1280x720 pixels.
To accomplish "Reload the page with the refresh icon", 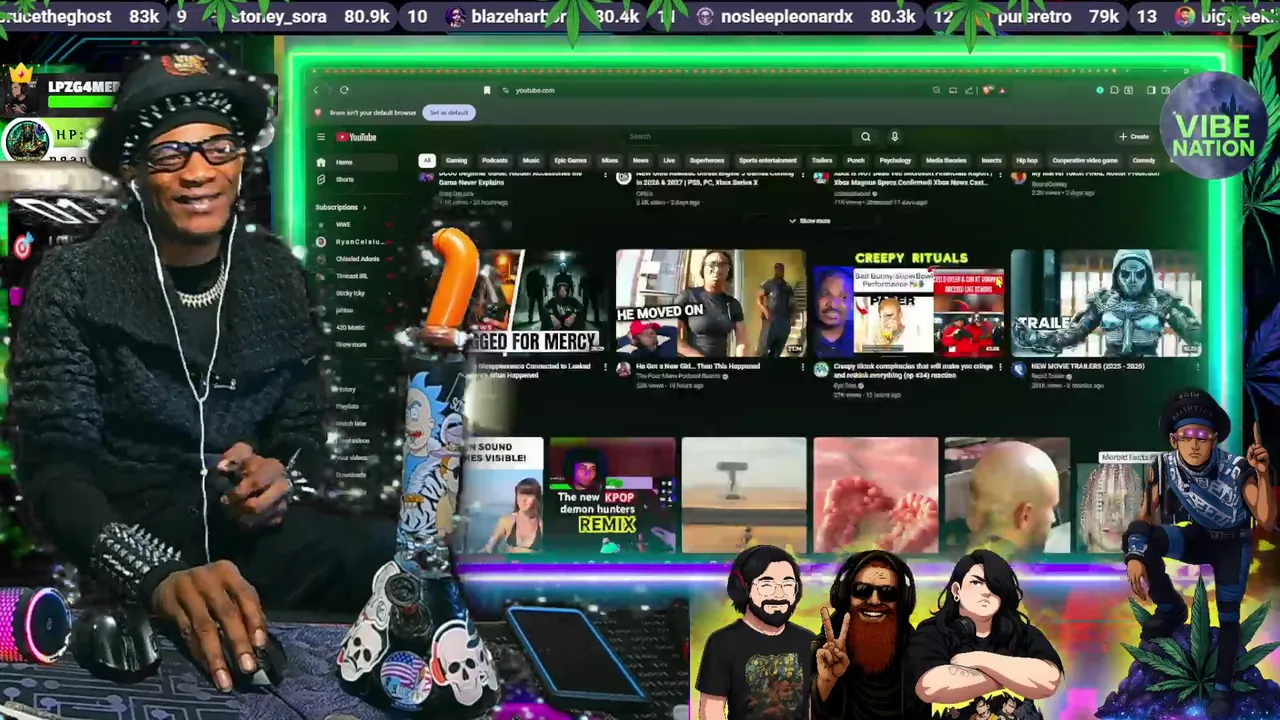I will coord(344,90).
